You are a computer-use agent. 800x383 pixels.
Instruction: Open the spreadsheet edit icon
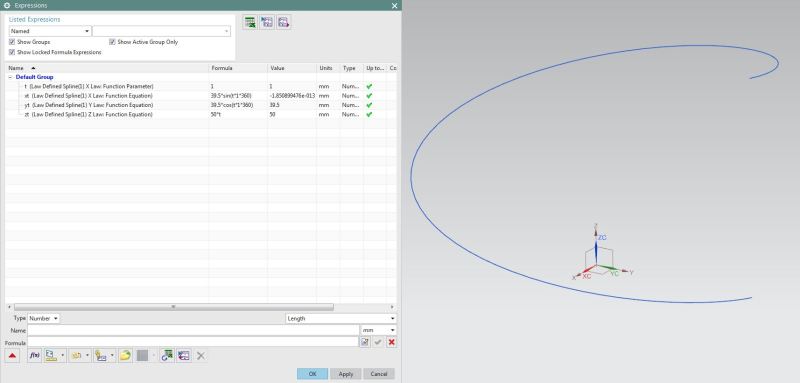(249, 22)
